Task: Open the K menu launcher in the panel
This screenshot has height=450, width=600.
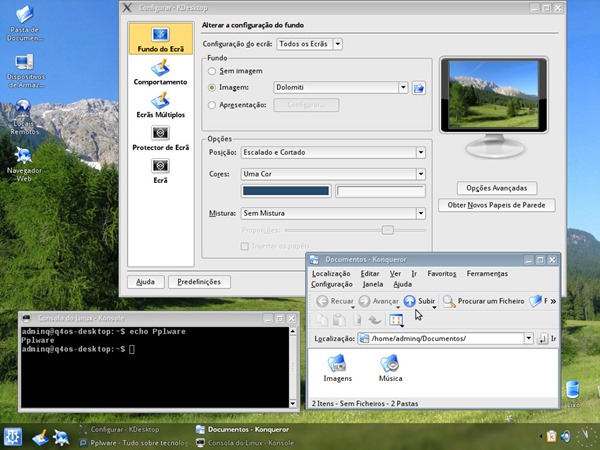Action: 13,437
